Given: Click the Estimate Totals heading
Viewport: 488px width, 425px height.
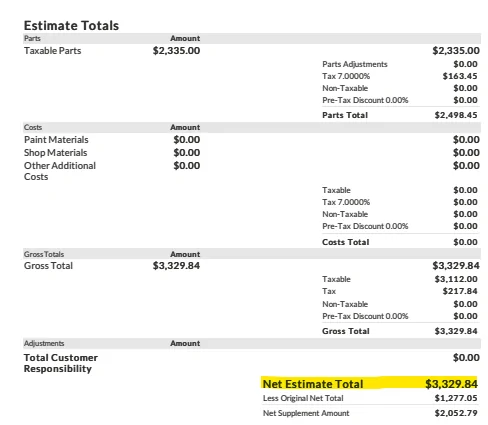Looking at the screenshot, I should [x=71, y=26].
